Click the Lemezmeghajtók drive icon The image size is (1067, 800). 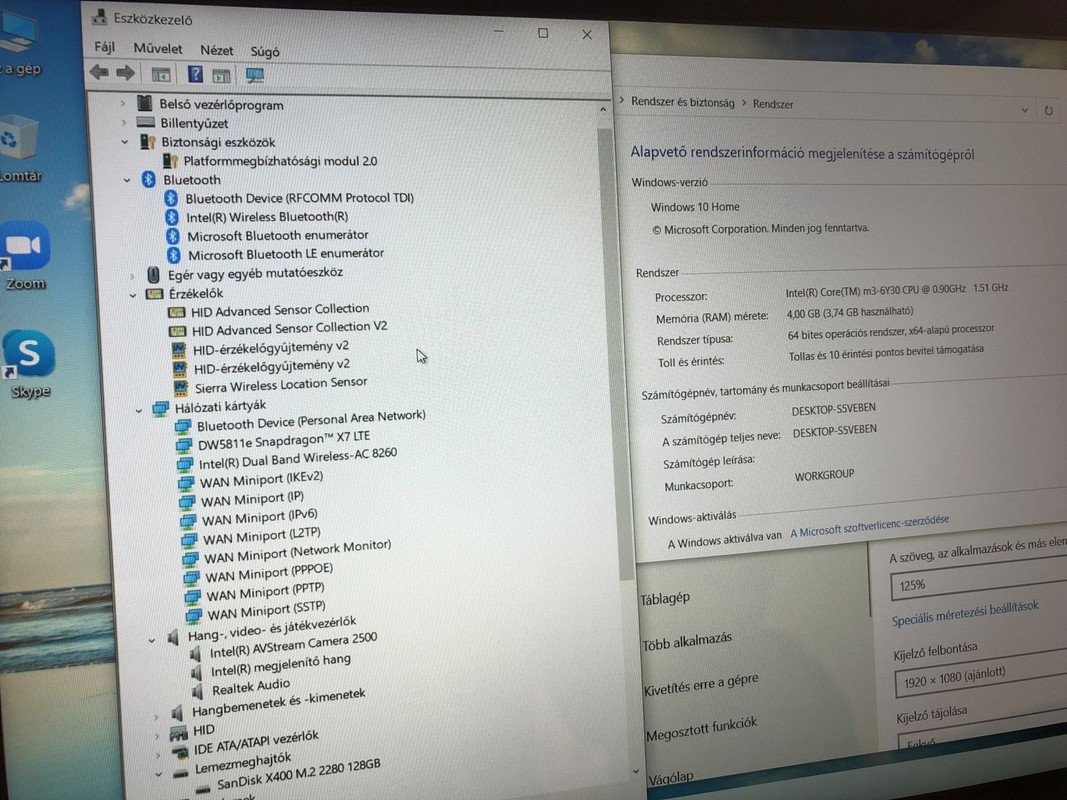click(x=180, y=773)
